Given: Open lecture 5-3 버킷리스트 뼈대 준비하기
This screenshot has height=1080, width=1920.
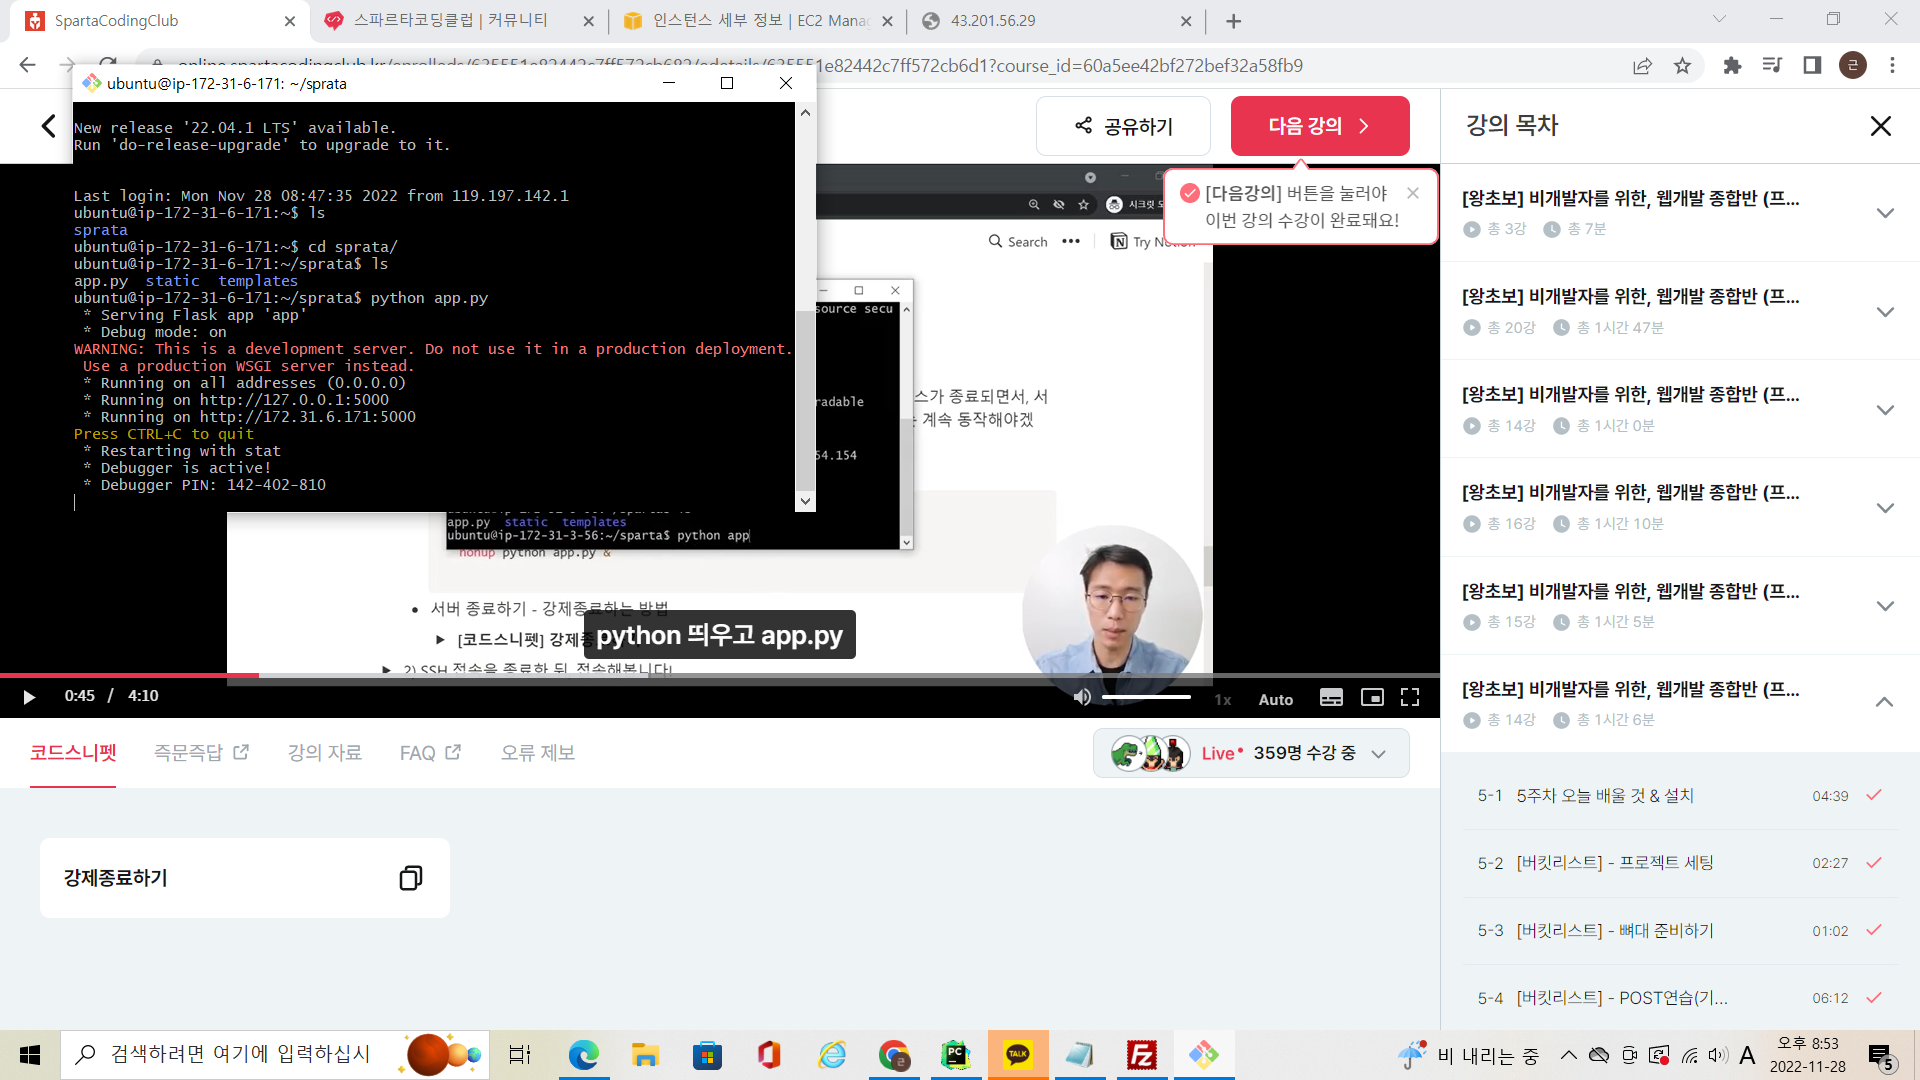Looking at the screenshot, I should tap(1680, 931).
